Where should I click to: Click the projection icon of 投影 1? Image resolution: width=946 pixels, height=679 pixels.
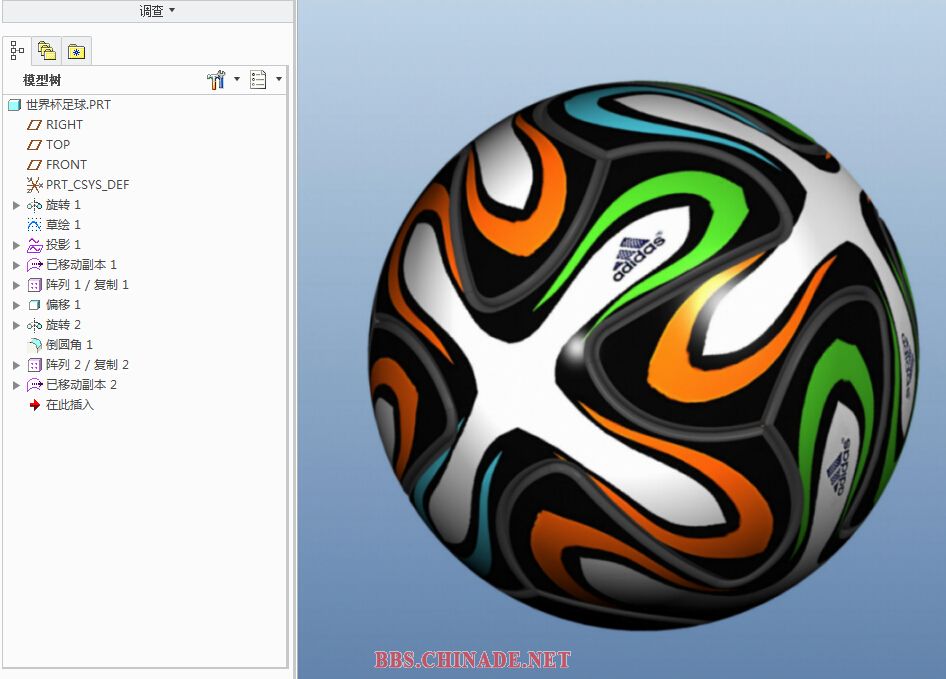pos(34,245)
